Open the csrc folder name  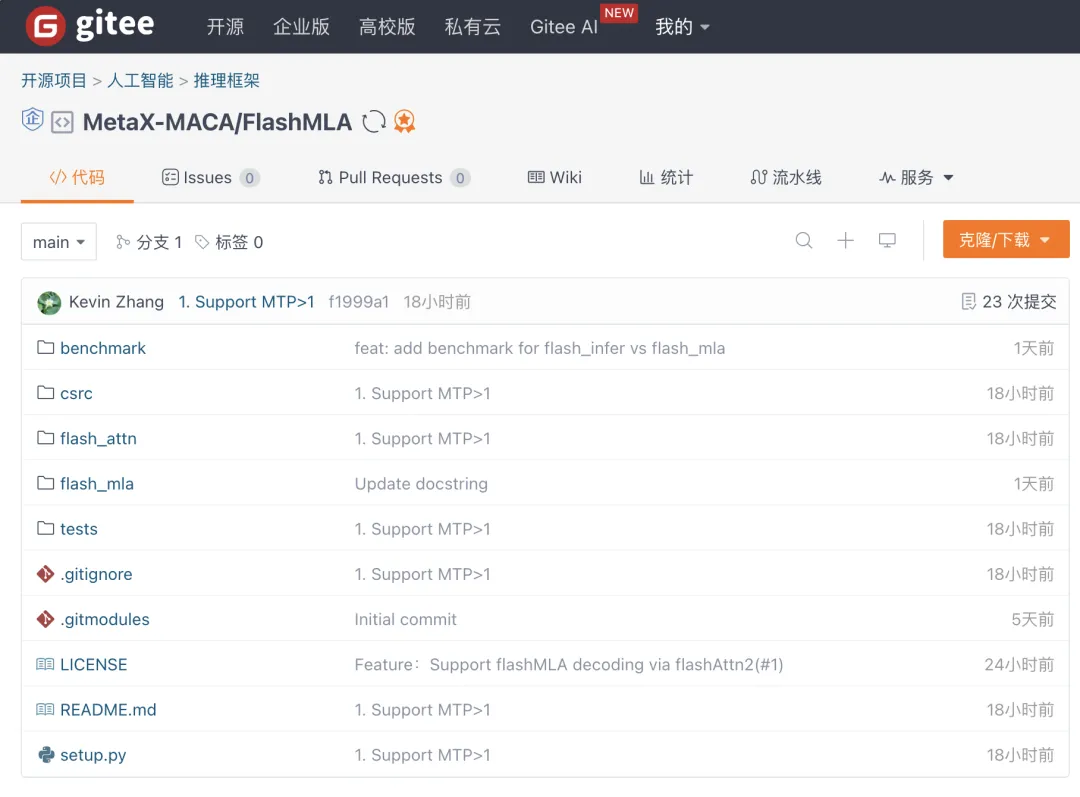pos(76,393)
